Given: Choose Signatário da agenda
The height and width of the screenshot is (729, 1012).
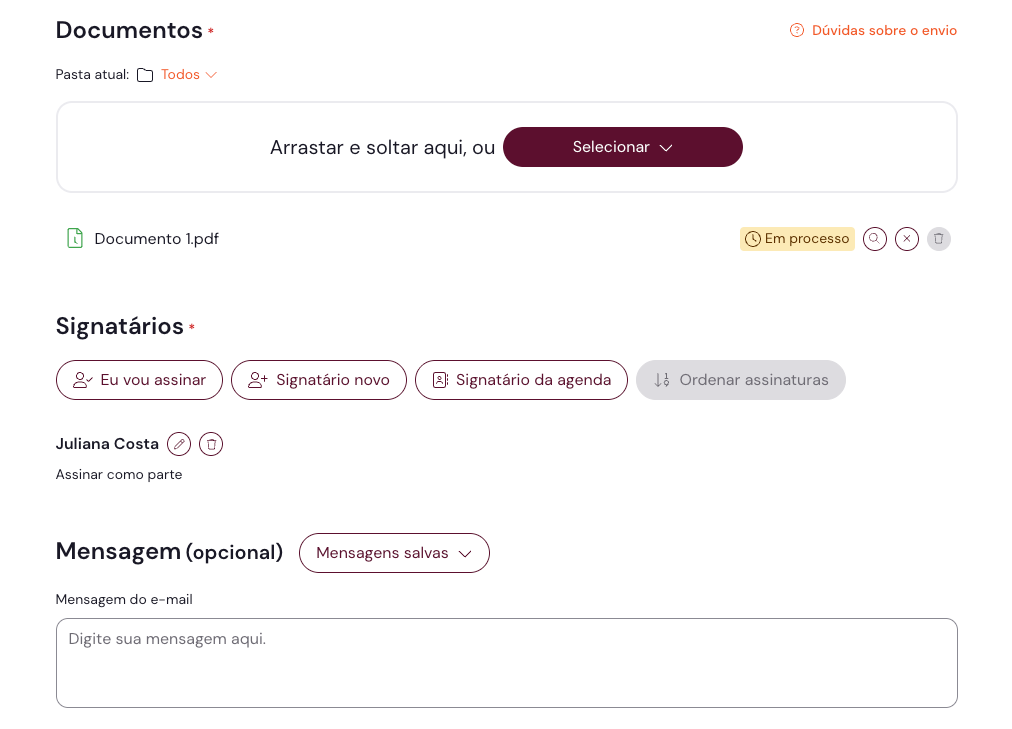Looking at the screenshot, I should click(521, 380).
